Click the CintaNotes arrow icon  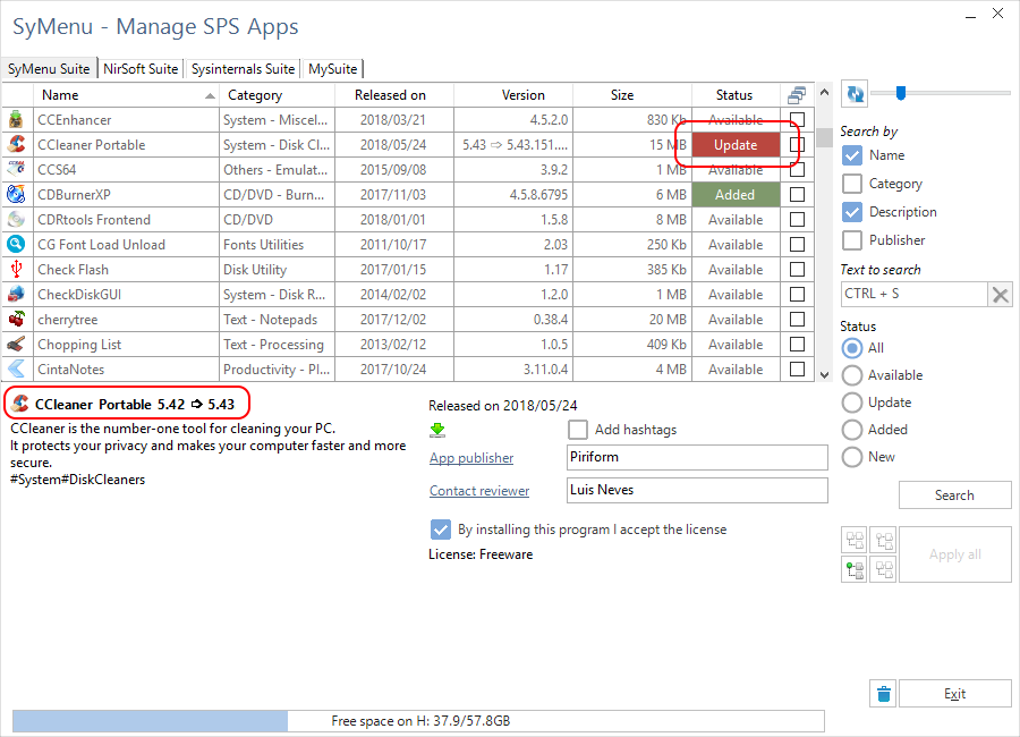pos(16,369)
